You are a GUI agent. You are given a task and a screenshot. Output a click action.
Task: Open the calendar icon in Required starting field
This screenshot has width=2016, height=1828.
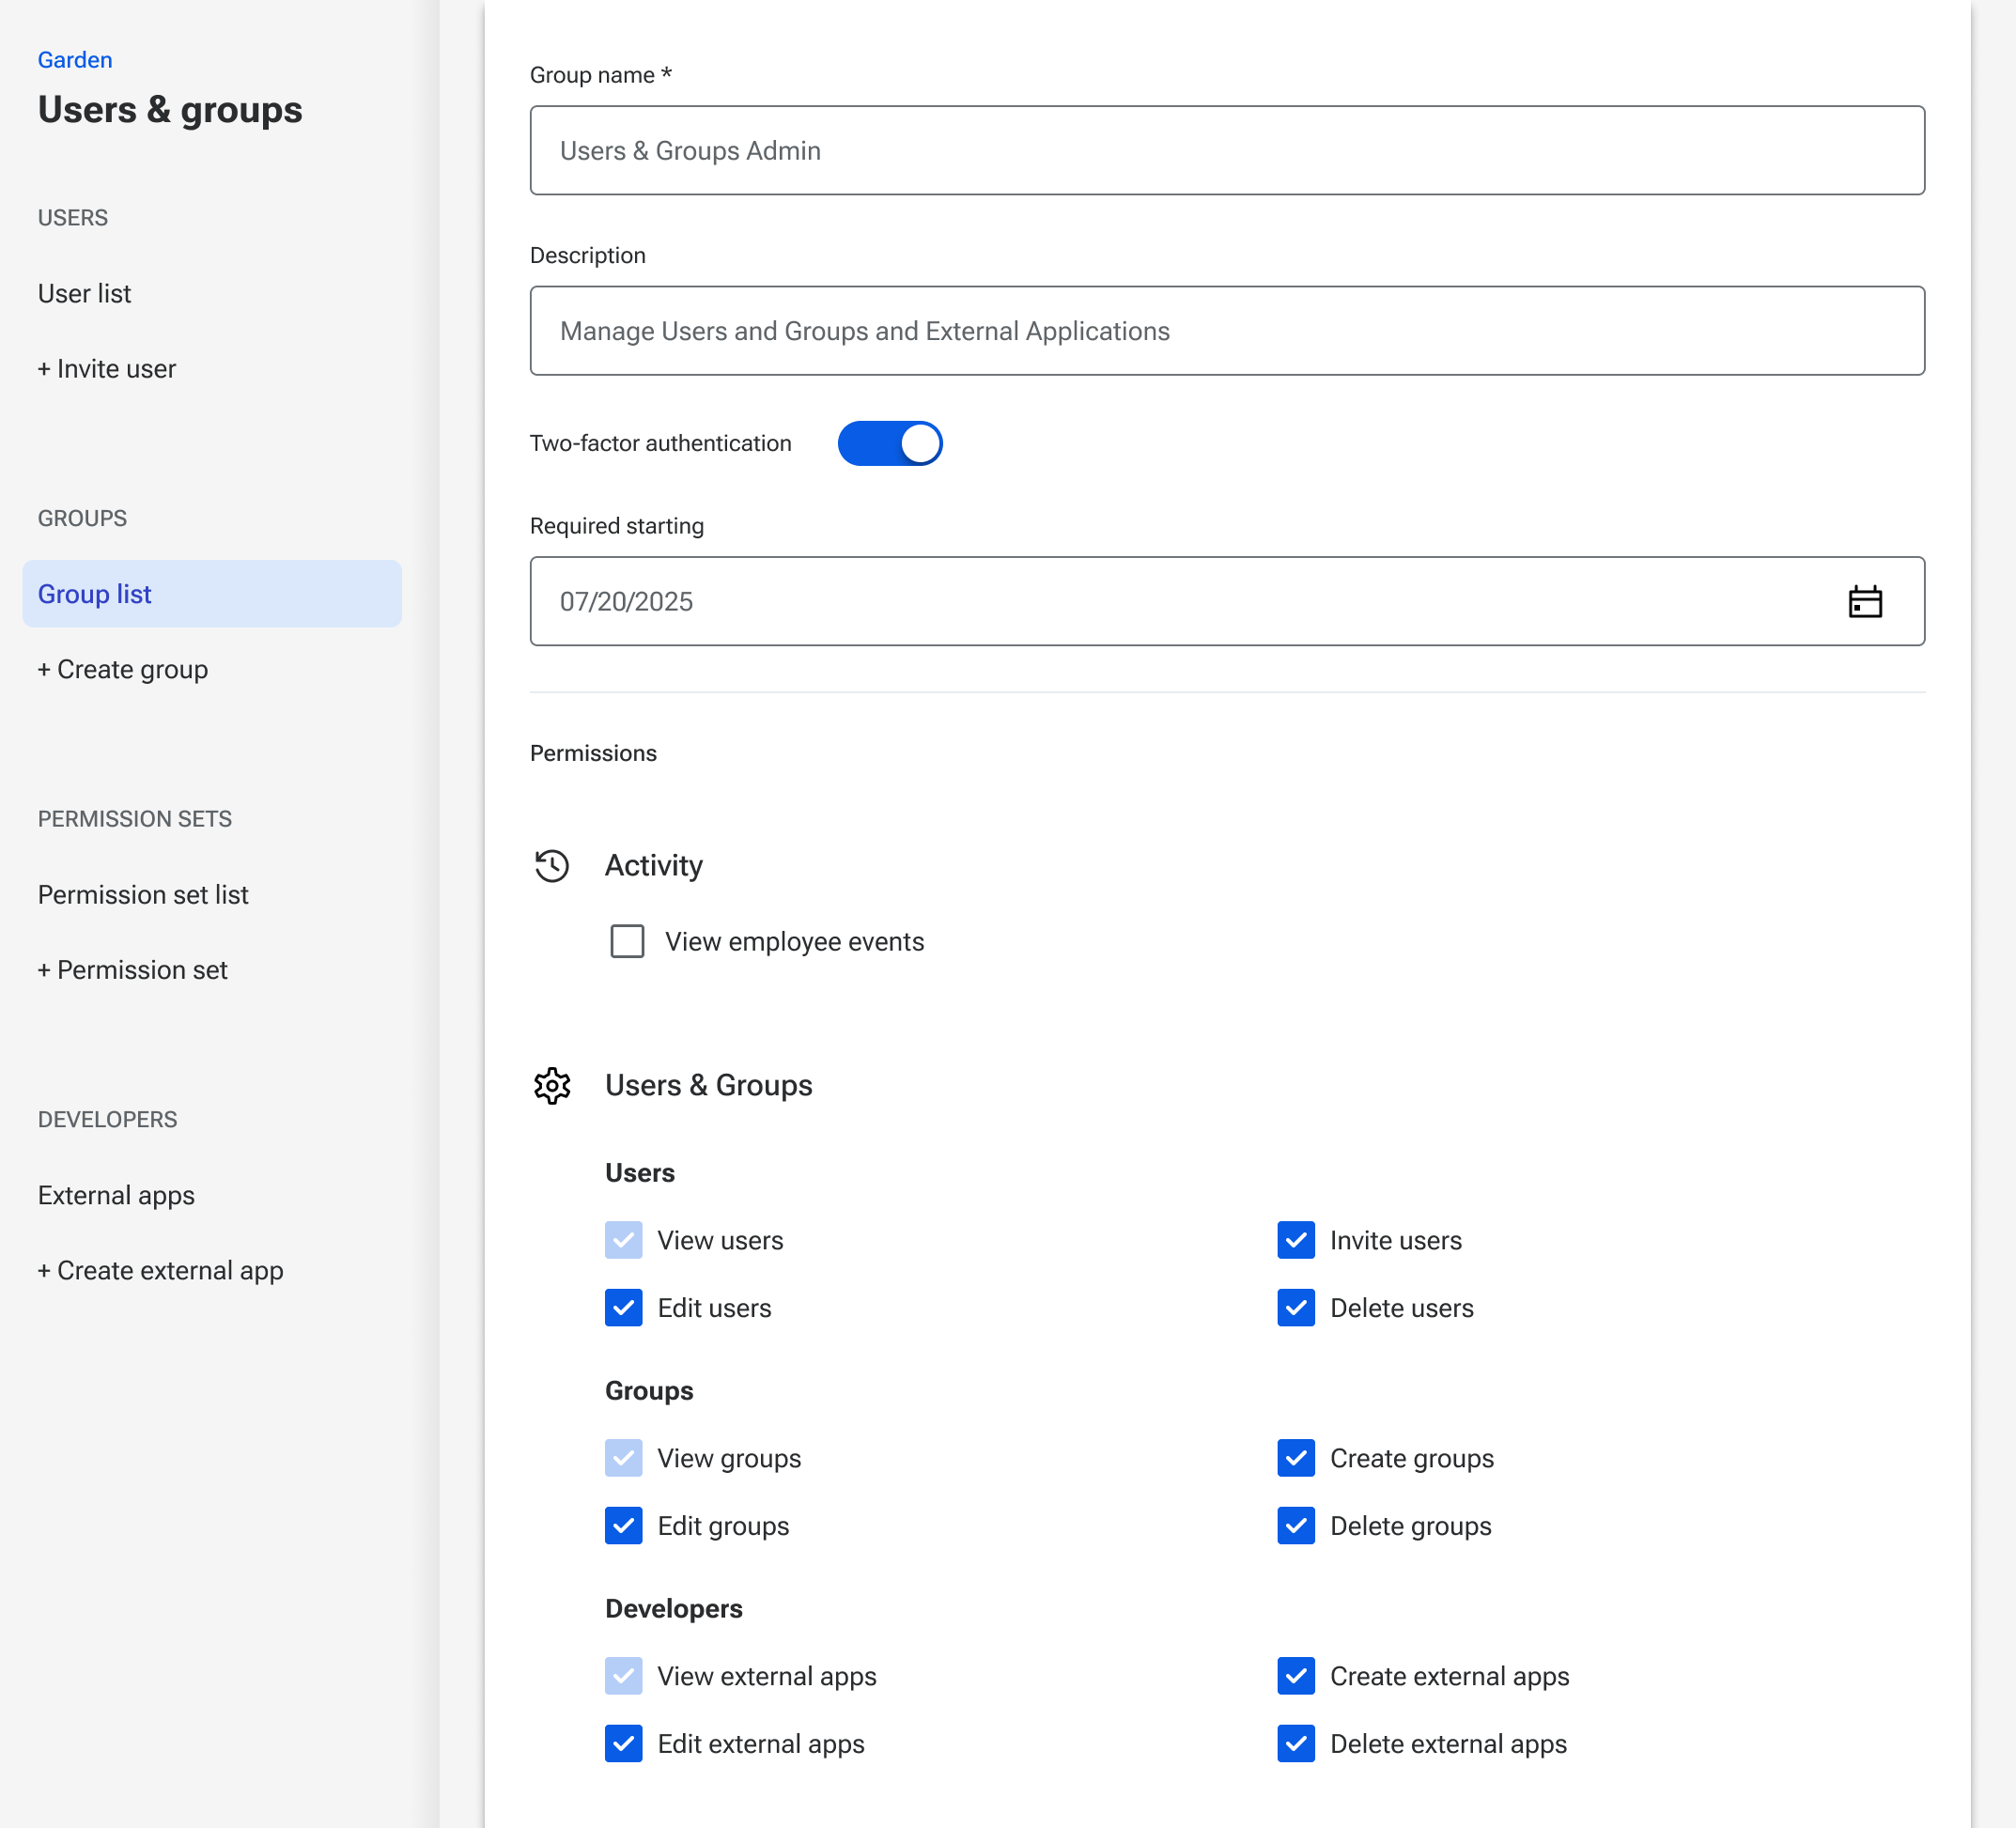point(1866,601)
